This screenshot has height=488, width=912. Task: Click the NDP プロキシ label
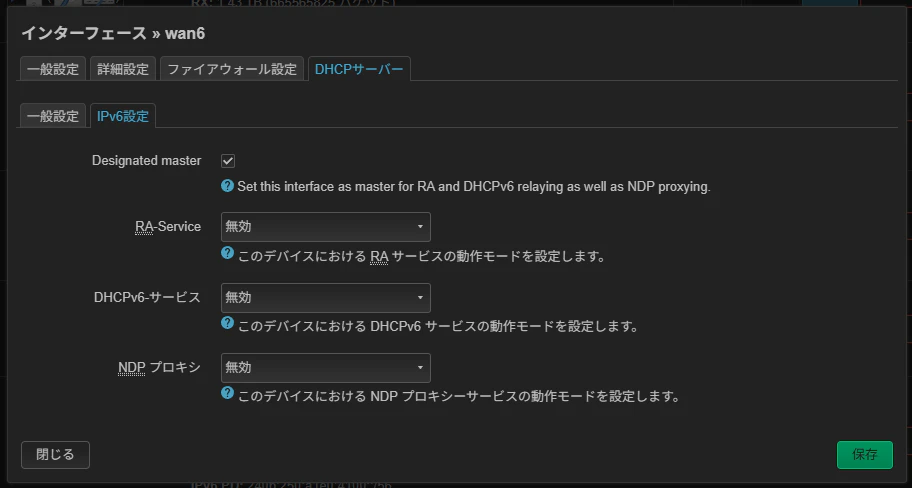pyautogui.click(x=159, y=367)
